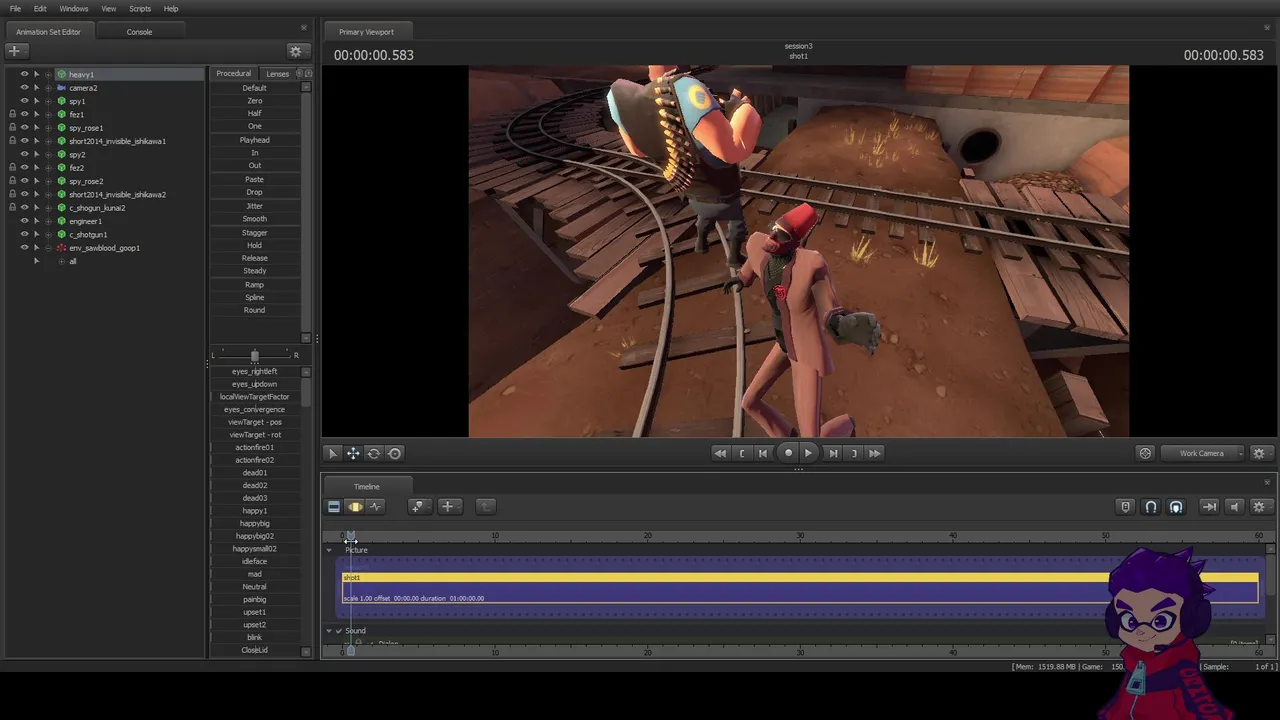Toggle visibility of camera2
1280x720 pixels.
24,88
